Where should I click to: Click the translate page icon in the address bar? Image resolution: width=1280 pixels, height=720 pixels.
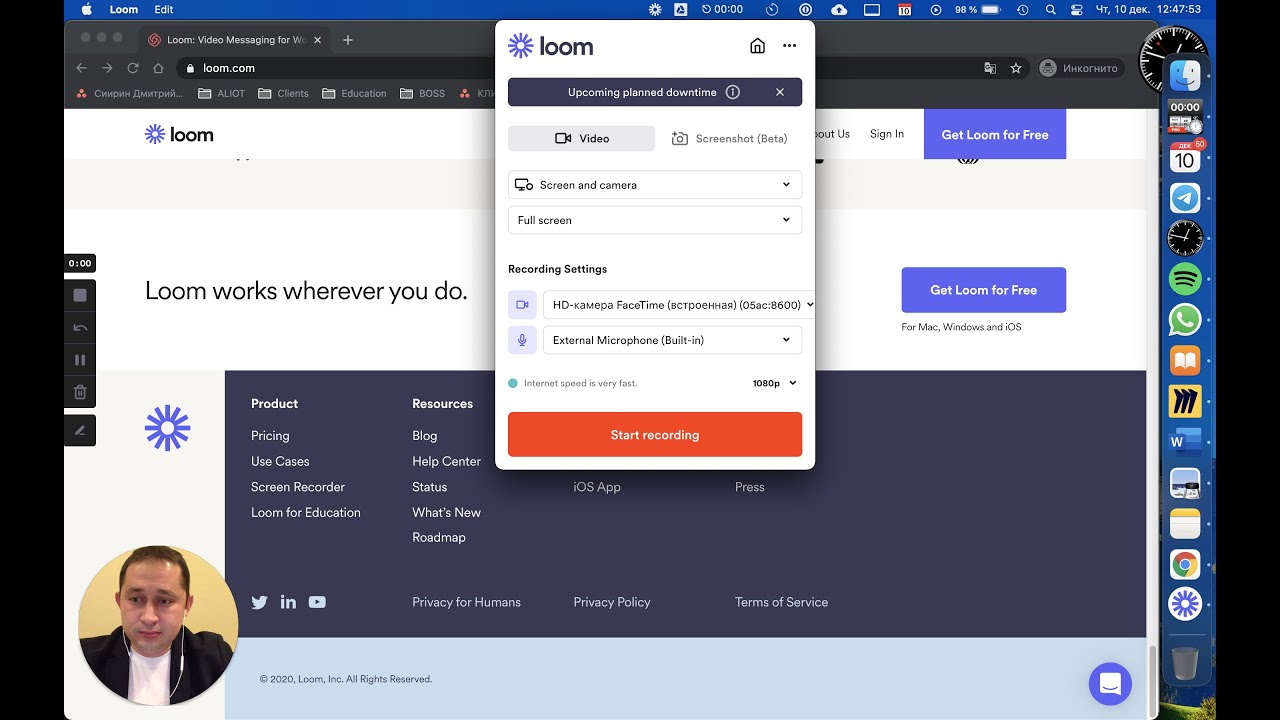(990, 68)
